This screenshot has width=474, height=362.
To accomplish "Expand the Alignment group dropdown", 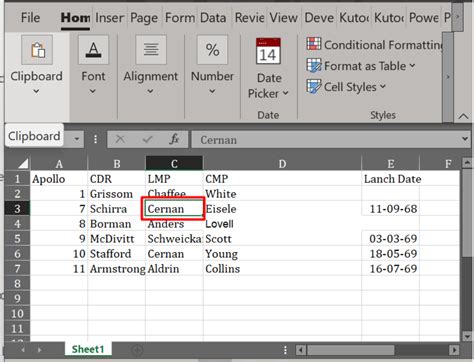I will tap(150, 91).
